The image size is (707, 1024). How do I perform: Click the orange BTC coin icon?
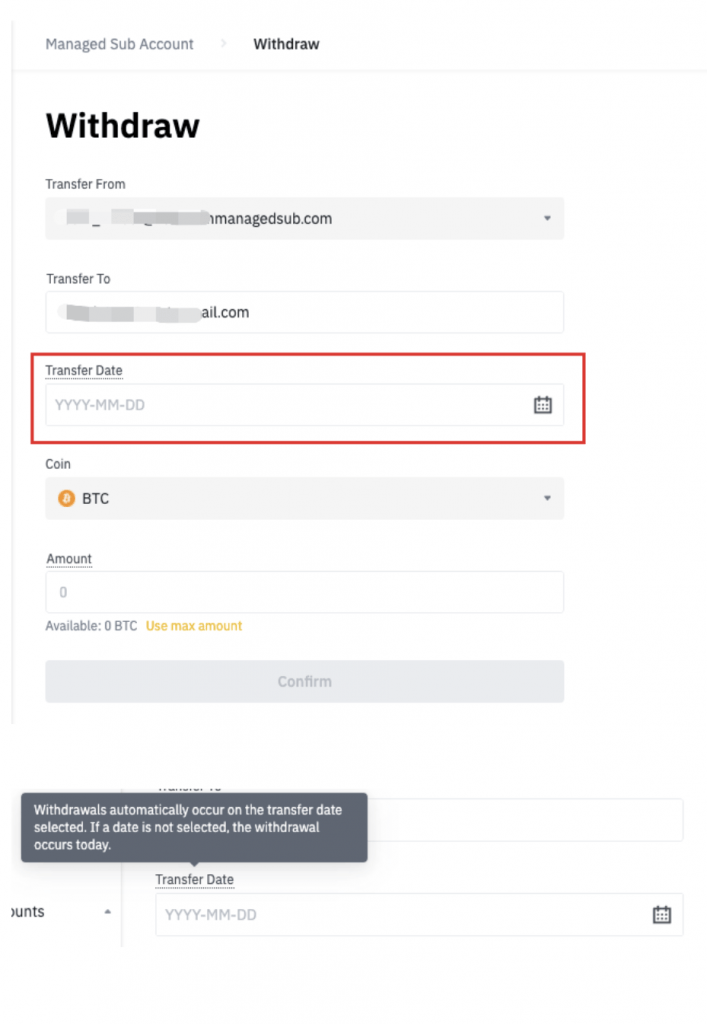[x=66, y=498]
